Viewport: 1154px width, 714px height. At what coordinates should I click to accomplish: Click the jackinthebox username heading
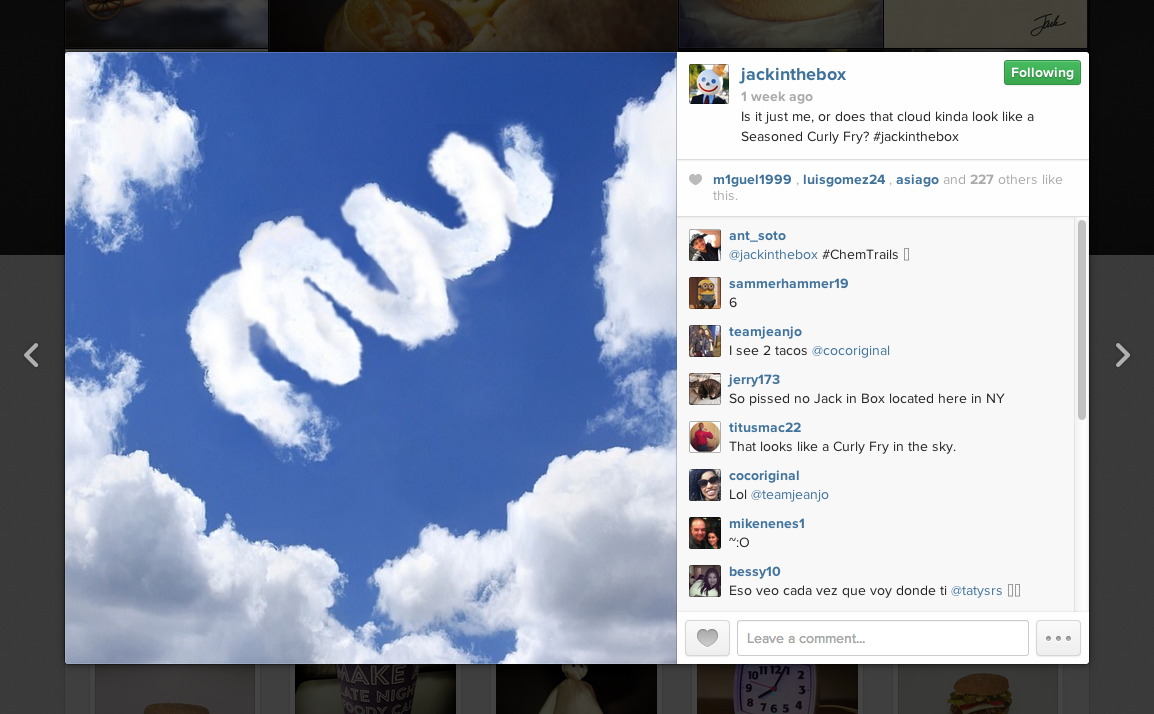[793, 74]
